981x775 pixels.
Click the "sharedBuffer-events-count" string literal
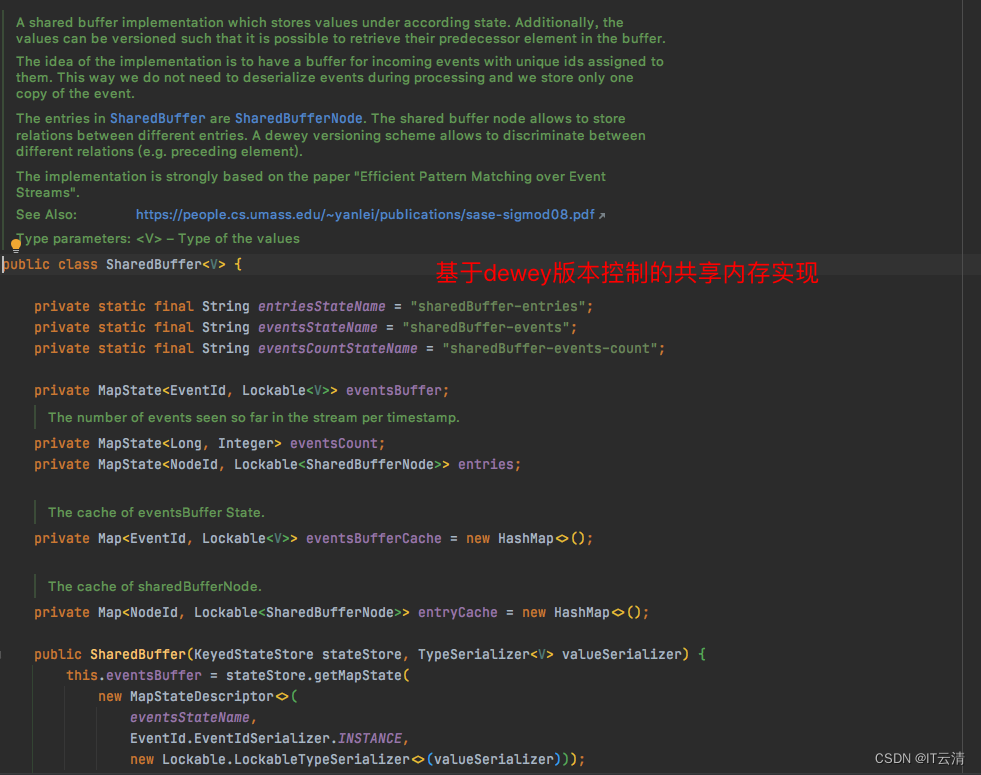(x=550, y=348)
